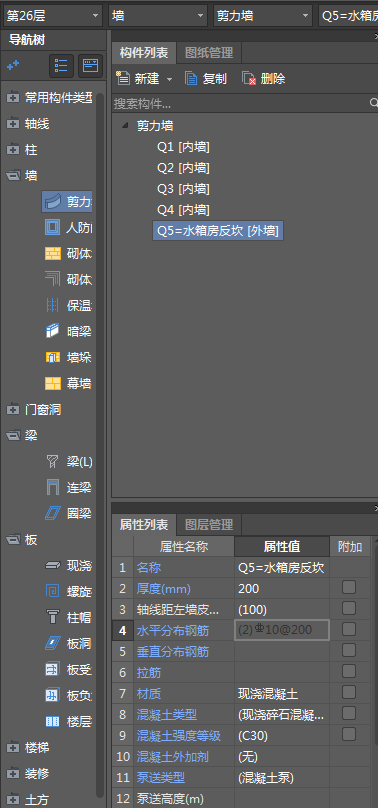Switch to the 属性列表 tab
This screenshot has height=808, width=378.
(x=144, y=525)
